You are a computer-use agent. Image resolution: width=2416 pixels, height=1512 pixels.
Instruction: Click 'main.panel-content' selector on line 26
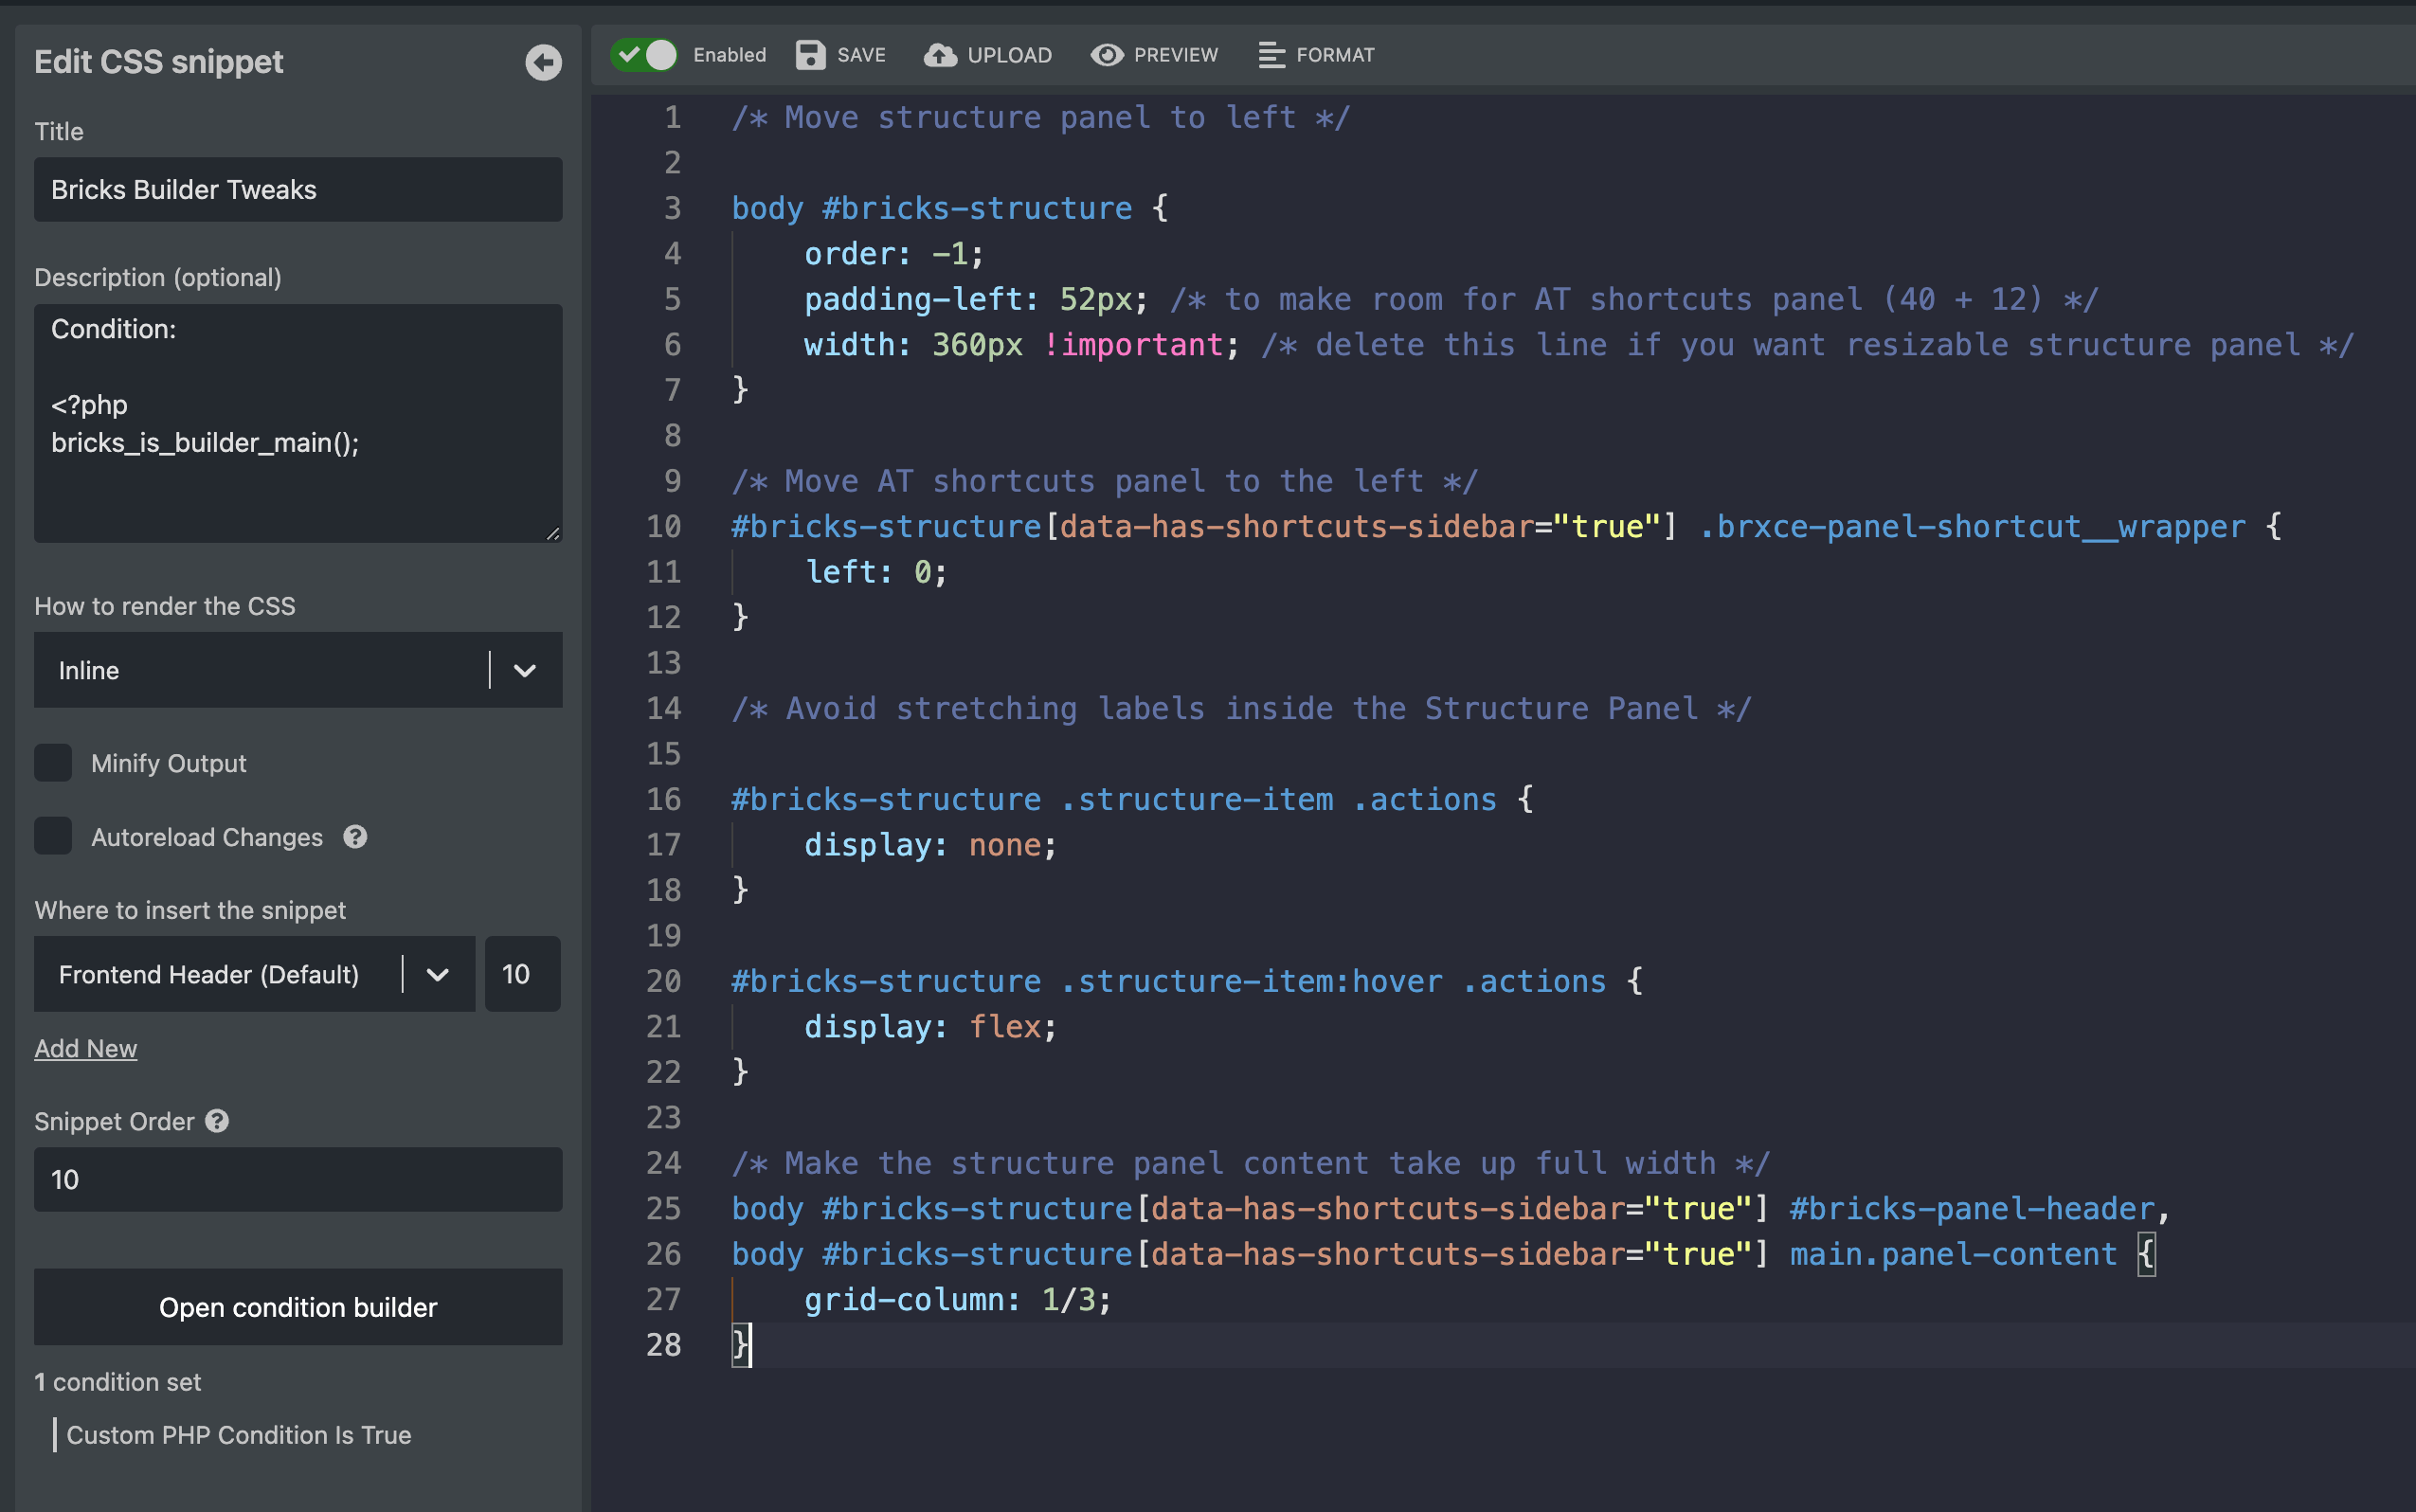(1953, 1254)
